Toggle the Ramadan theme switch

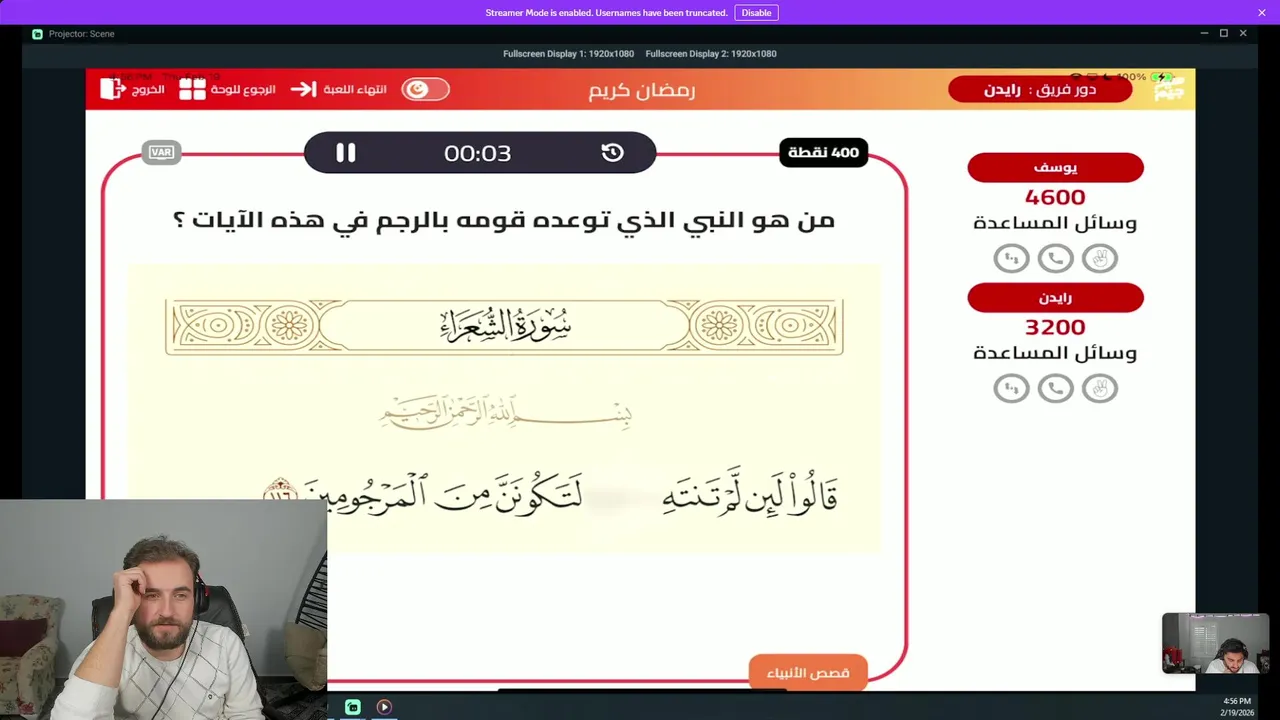coord(425,89)
